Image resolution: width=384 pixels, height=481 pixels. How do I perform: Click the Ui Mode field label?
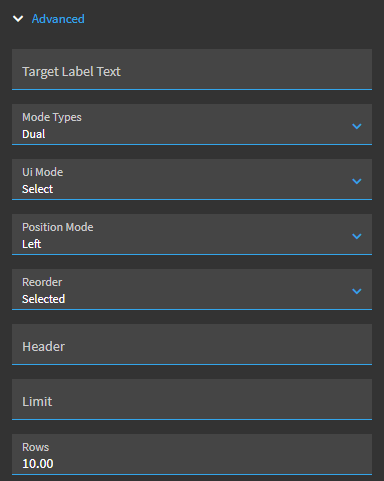42,172
